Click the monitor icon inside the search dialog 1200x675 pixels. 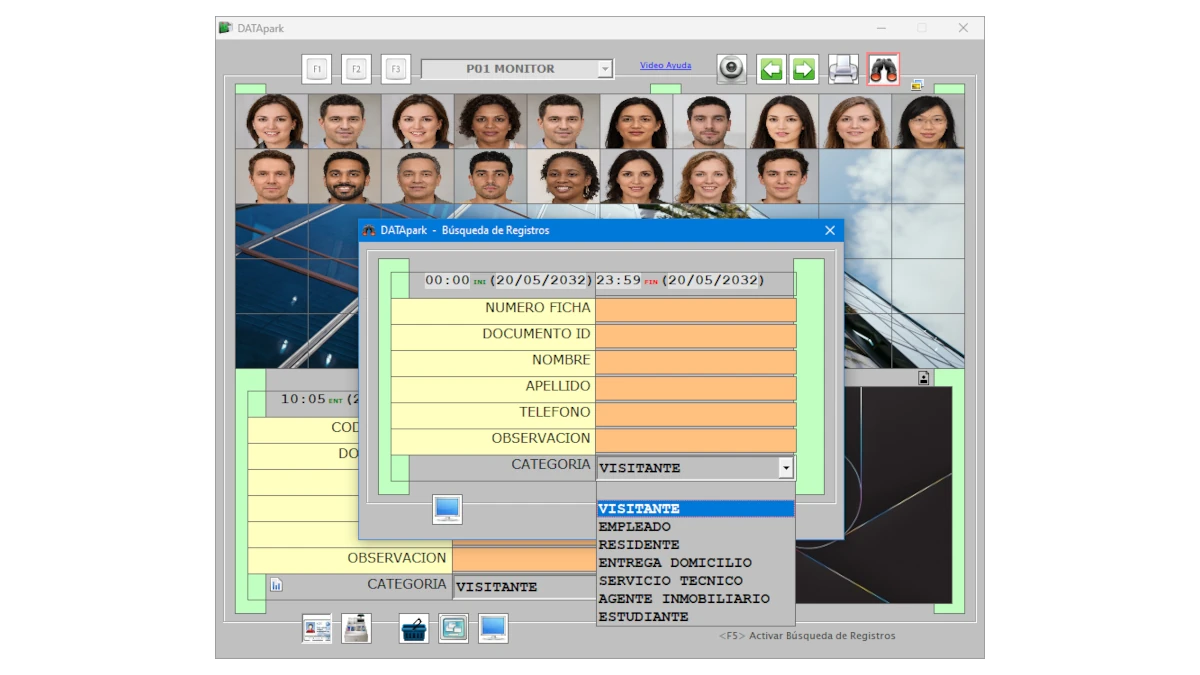point(447,509)
